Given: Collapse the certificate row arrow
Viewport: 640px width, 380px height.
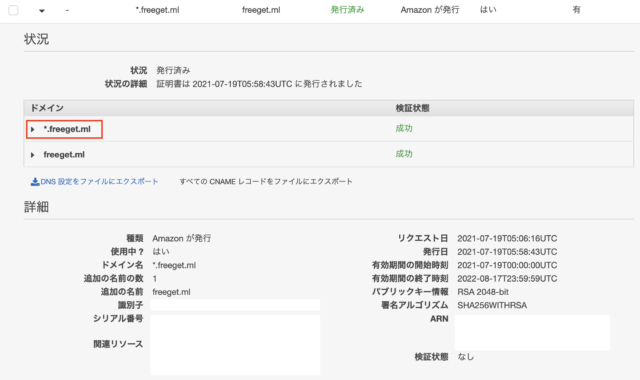Looking at the screenshot, I should point(42,11).
